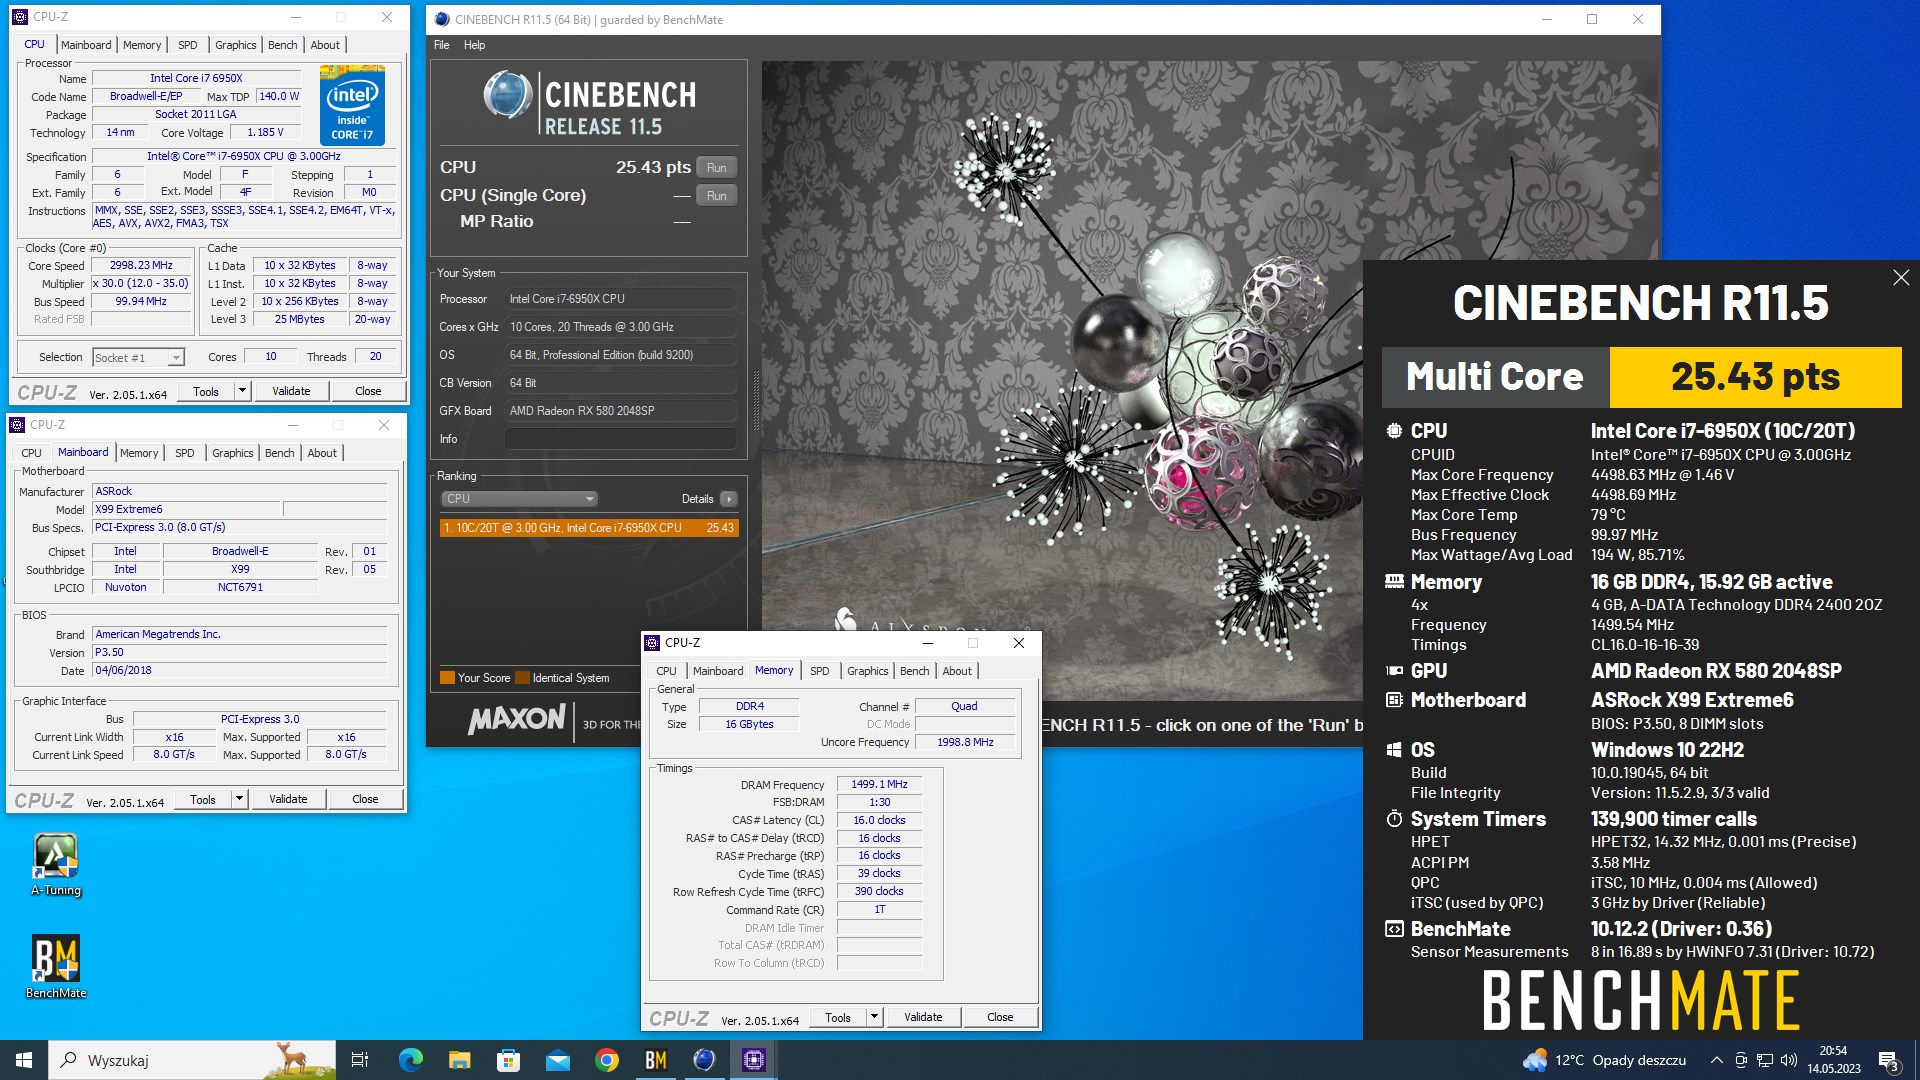The height and width of the screenshot is (1080, 1920).
Task: Close the BenchMate result overlay with X
Action: (1901, 278)
